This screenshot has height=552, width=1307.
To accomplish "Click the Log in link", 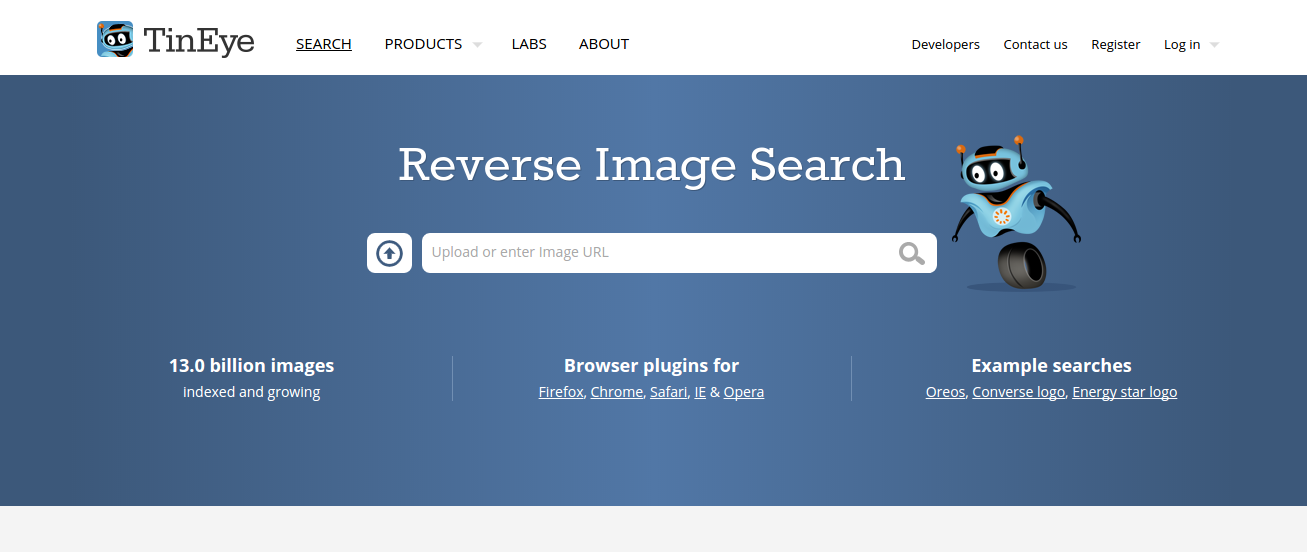I will click(1182, 44).
